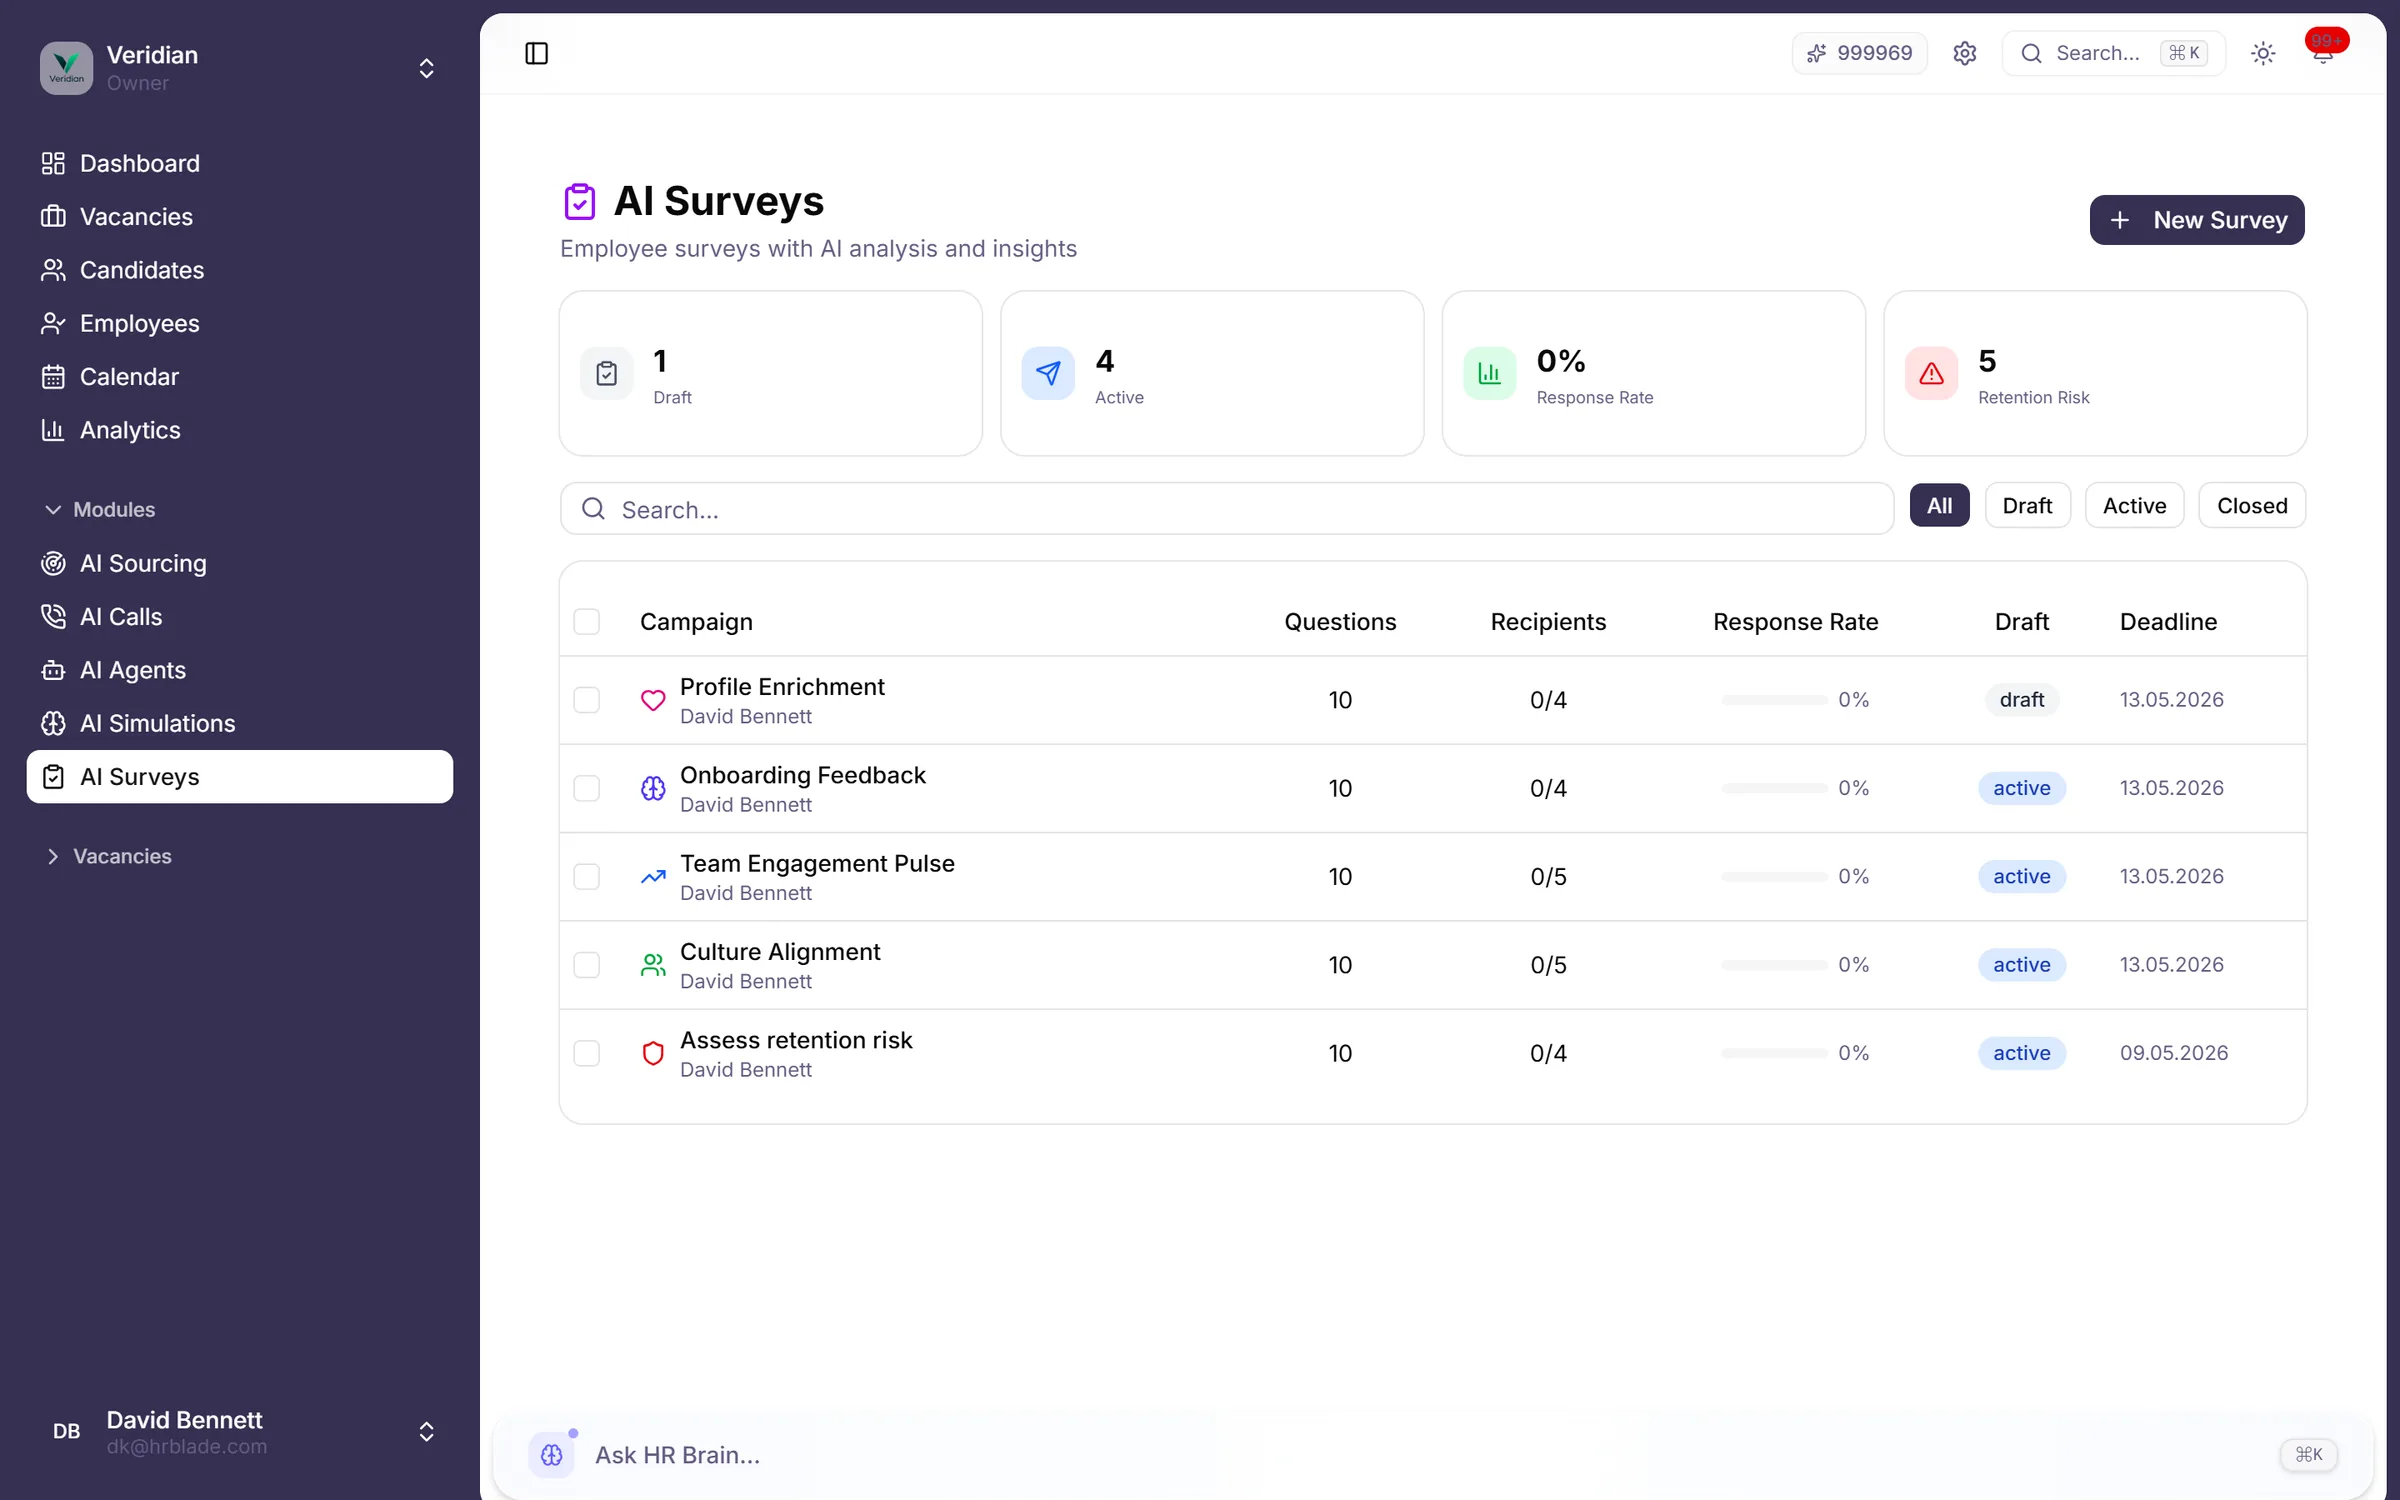
Task: Open the Team Engagement Pulse campaign
Action: (x=817, y=863)
